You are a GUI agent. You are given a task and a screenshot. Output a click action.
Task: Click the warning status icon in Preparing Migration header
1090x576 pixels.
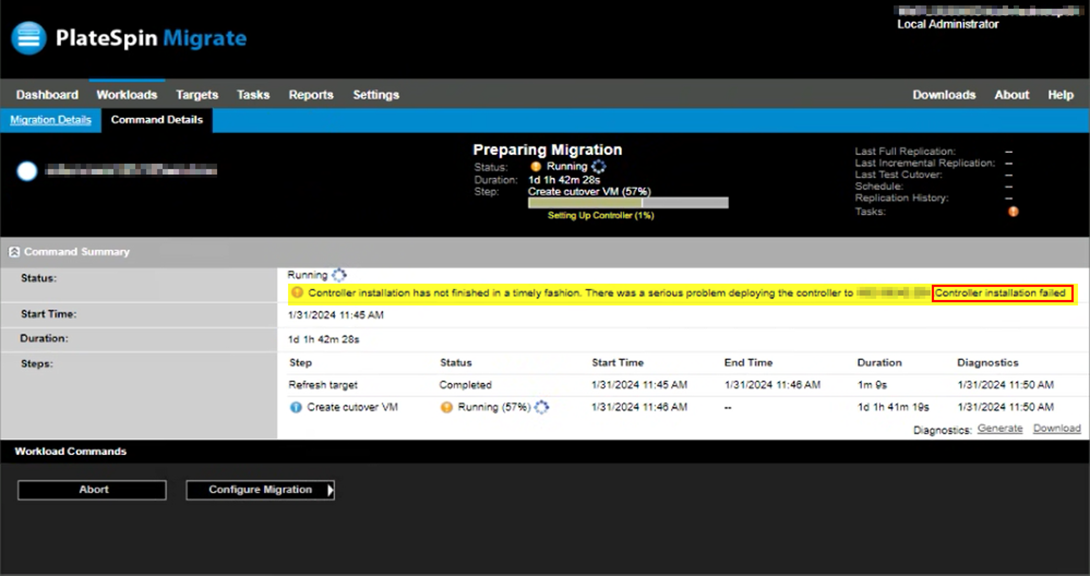(x=534, y=165)
